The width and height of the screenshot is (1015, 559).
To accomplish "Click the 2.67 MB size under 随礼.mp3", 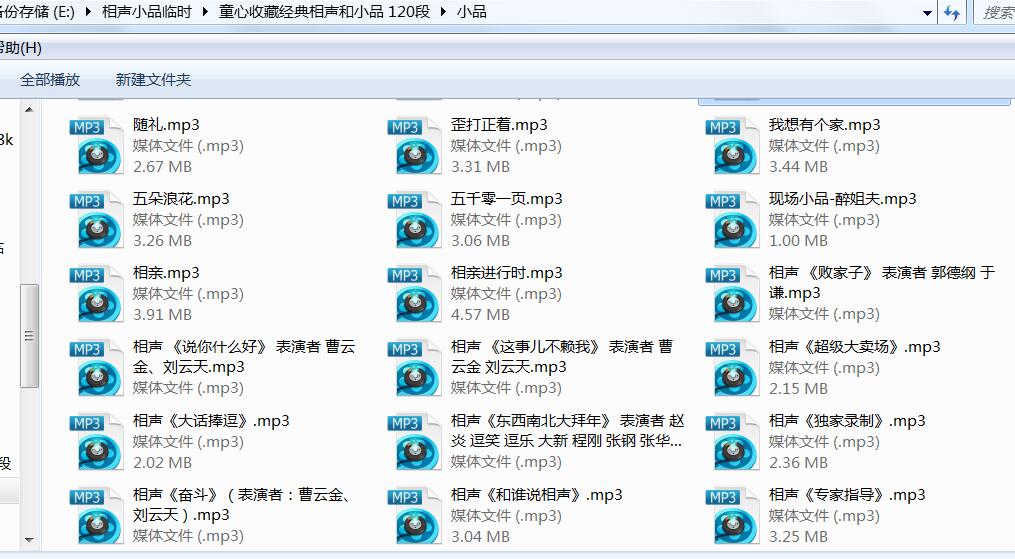I will [162, 167].
